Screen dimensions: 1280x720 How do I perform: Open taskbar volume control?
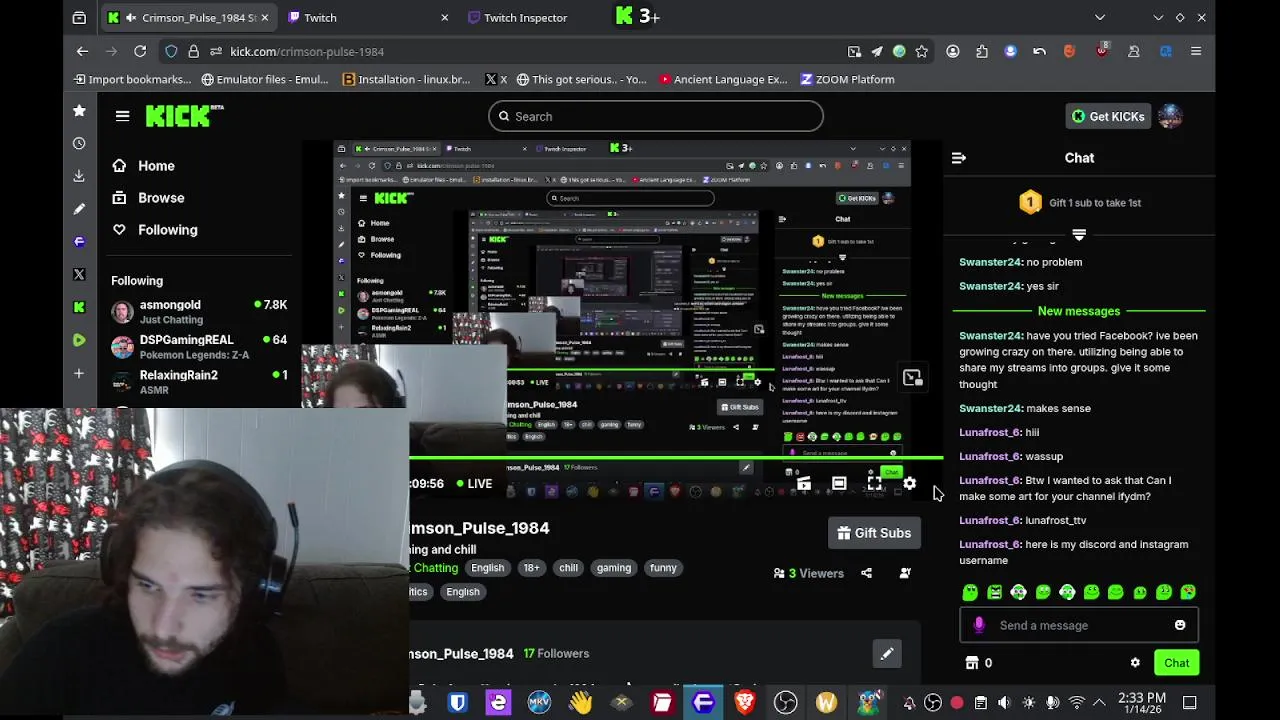[x=1004, y=702]
